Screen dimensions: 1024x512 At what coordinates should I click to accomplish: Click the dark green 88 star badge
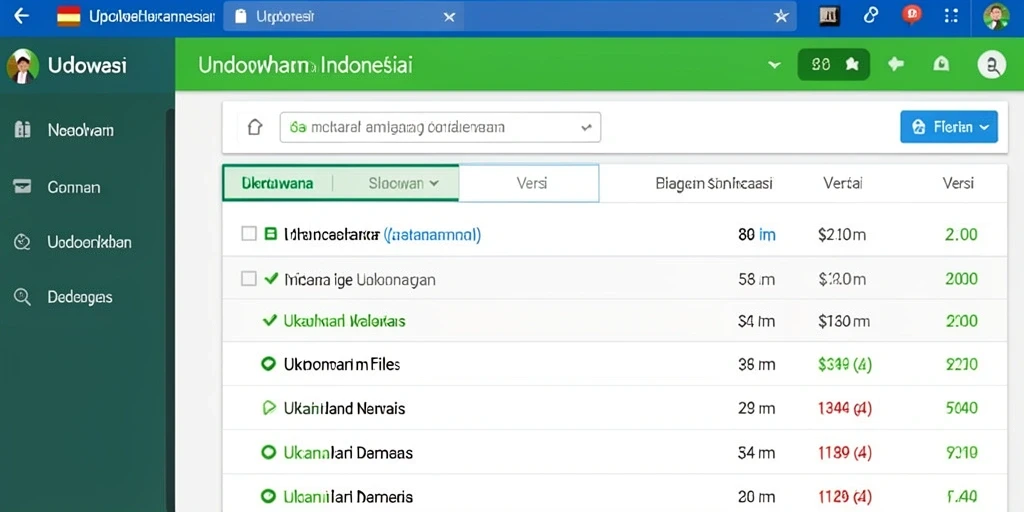pyautogui.click(x=833, y=64)
